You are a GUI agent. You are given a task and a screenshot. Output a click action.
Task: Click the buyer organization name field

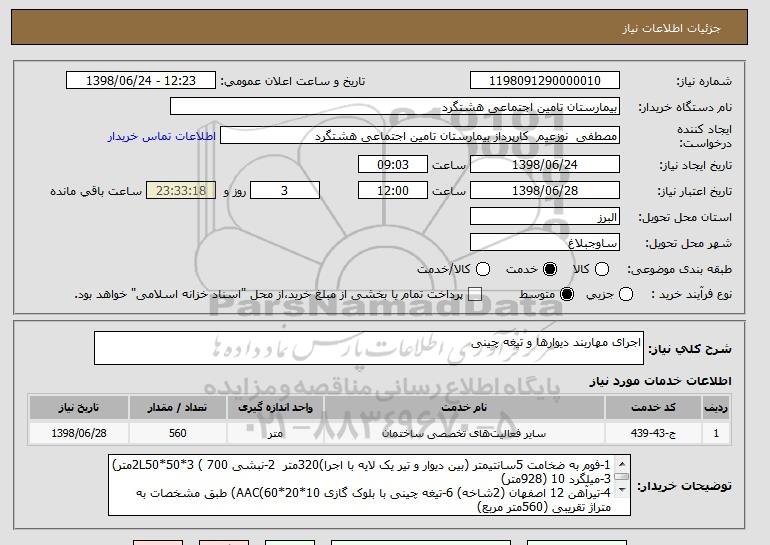click(395, 107)
